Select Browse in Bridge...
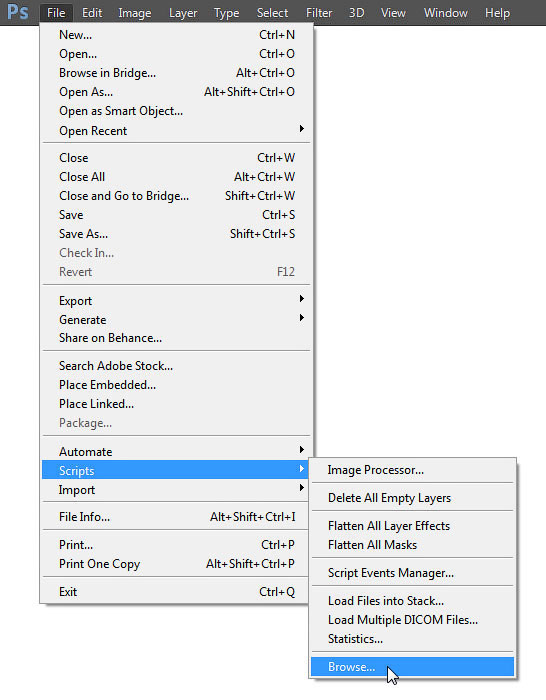 tap(176, 73)
